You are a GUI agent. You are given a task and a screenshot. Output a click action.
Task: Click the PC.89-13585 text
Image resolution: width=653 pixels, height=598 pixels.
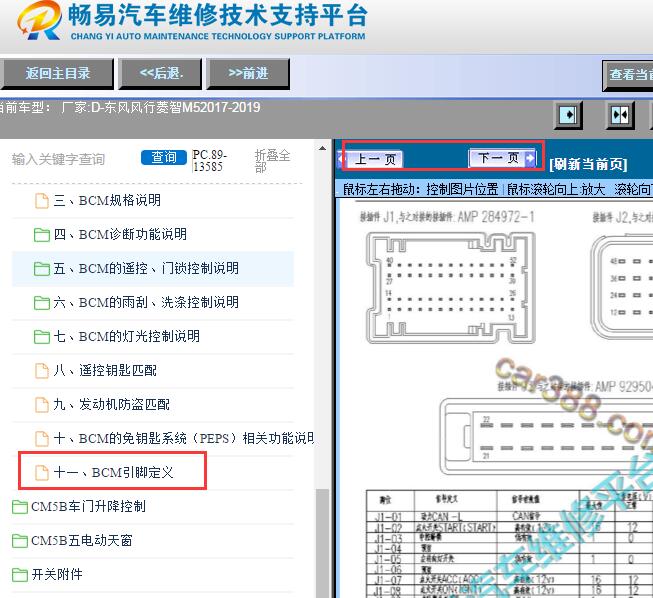coord(209,161)
